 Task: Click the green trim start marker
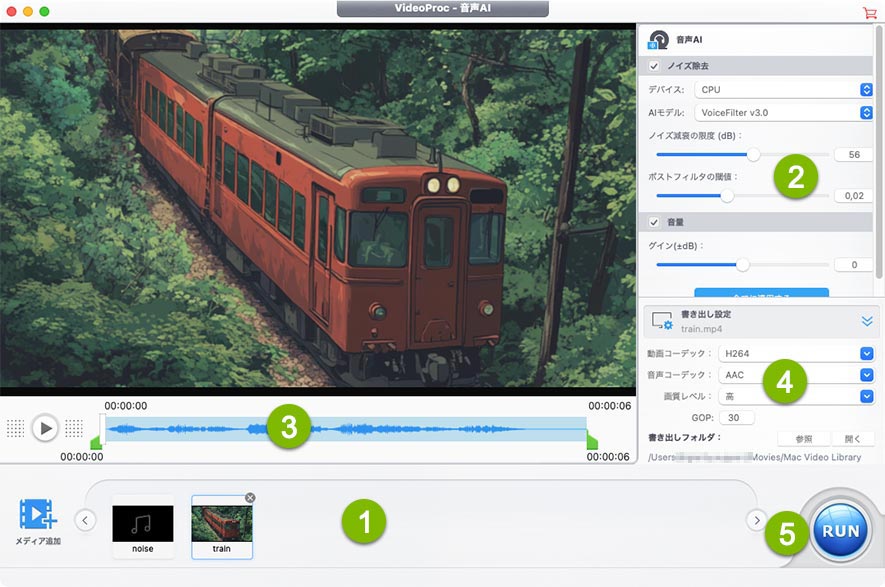[x=96, y=441]
